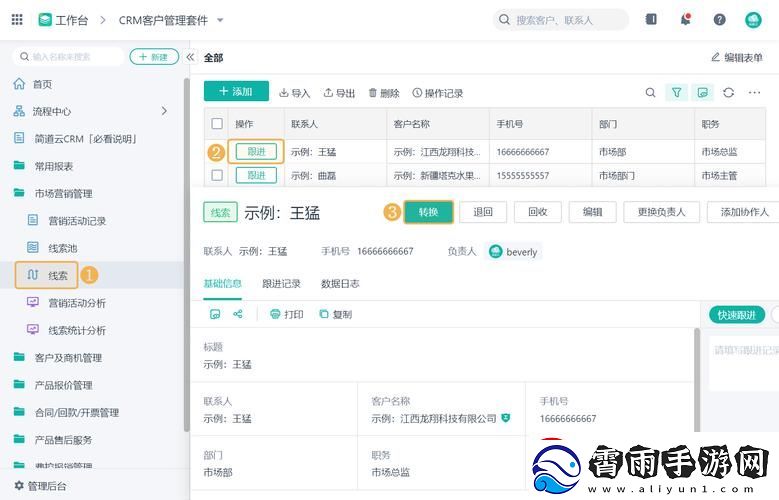Open the app grid launcher icon
Viewport: 779px width, 500px height.
coord(17,20)
